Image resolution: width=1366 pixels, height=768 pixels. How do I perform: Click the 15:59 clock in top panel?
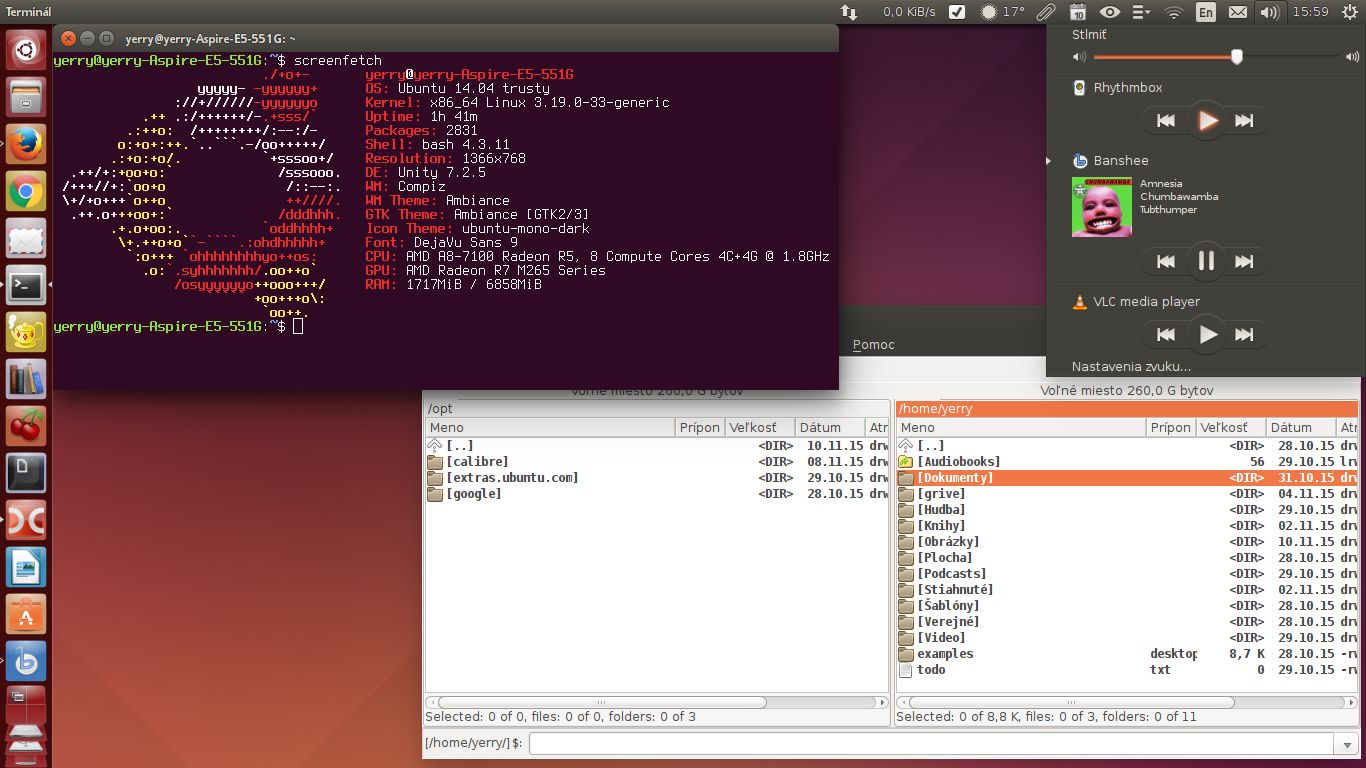click(x=1310, y=12)
